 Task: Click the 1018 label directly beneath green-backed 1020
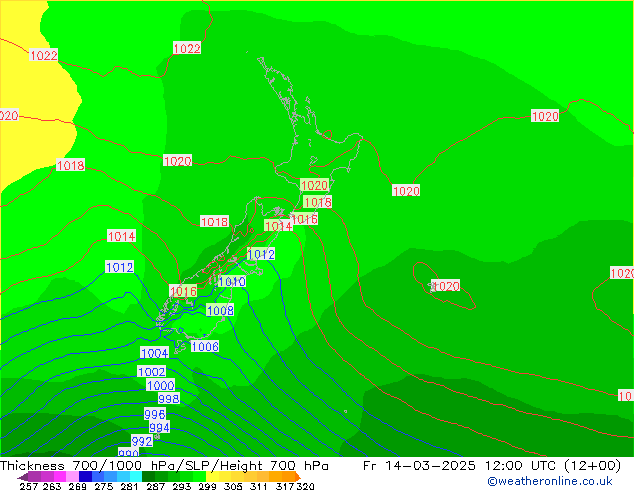pyautogui.click(x=317, y=202)
